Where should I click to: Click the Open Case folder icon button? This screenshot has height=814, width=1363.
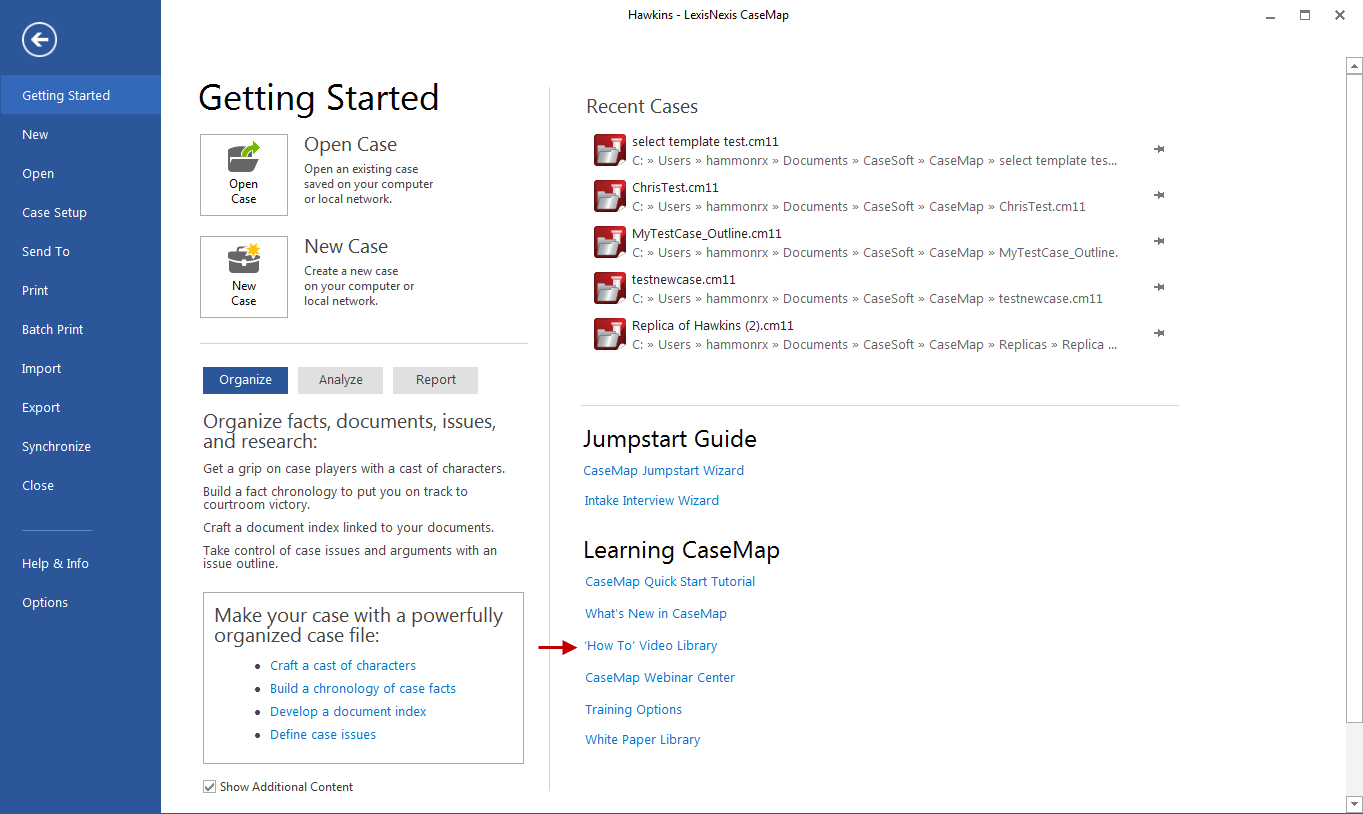244,175
